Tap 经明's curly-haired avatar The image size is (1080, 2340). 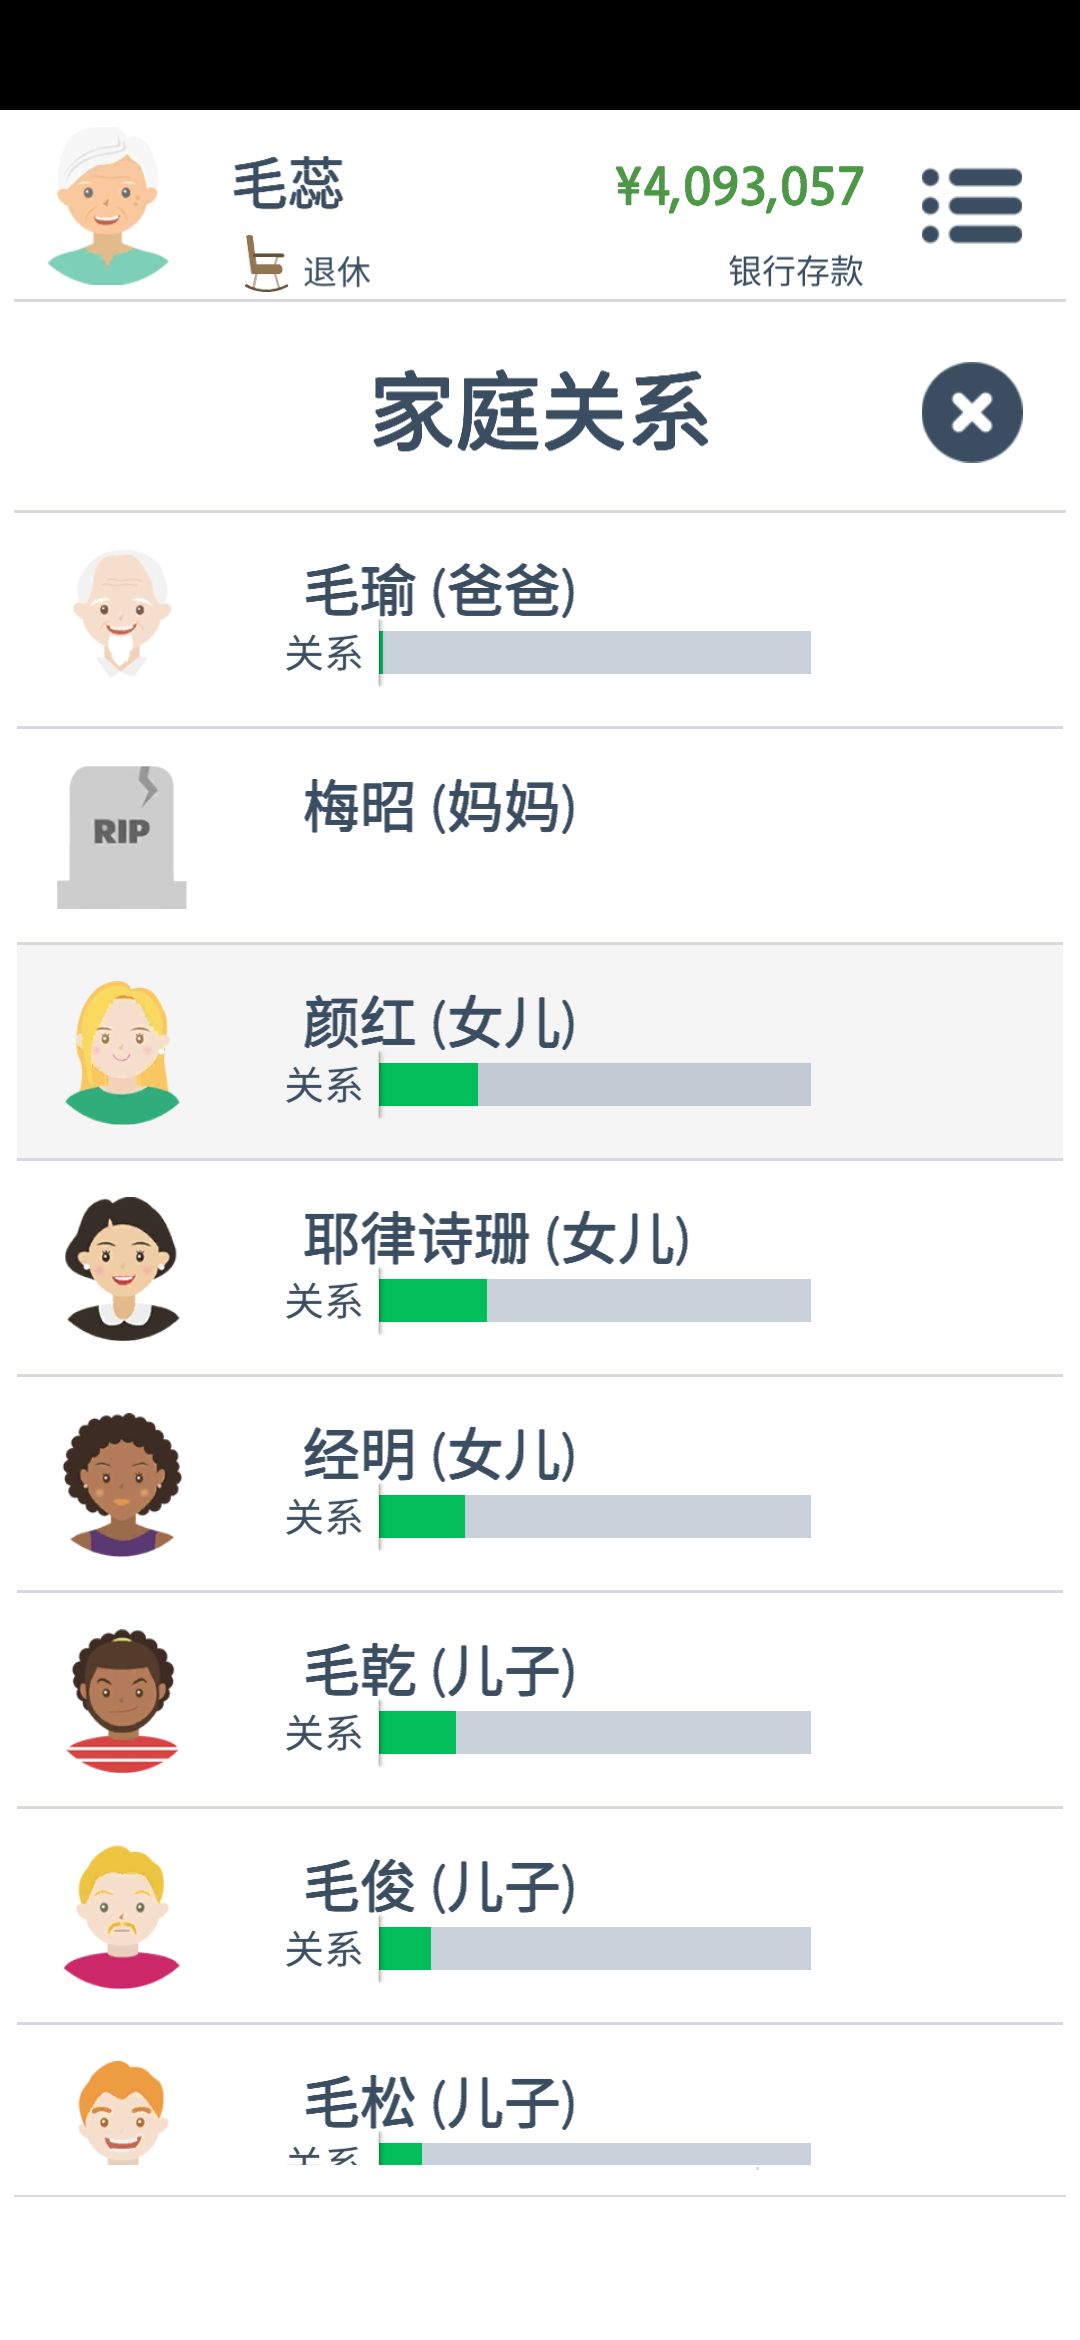click(122, 1484)
